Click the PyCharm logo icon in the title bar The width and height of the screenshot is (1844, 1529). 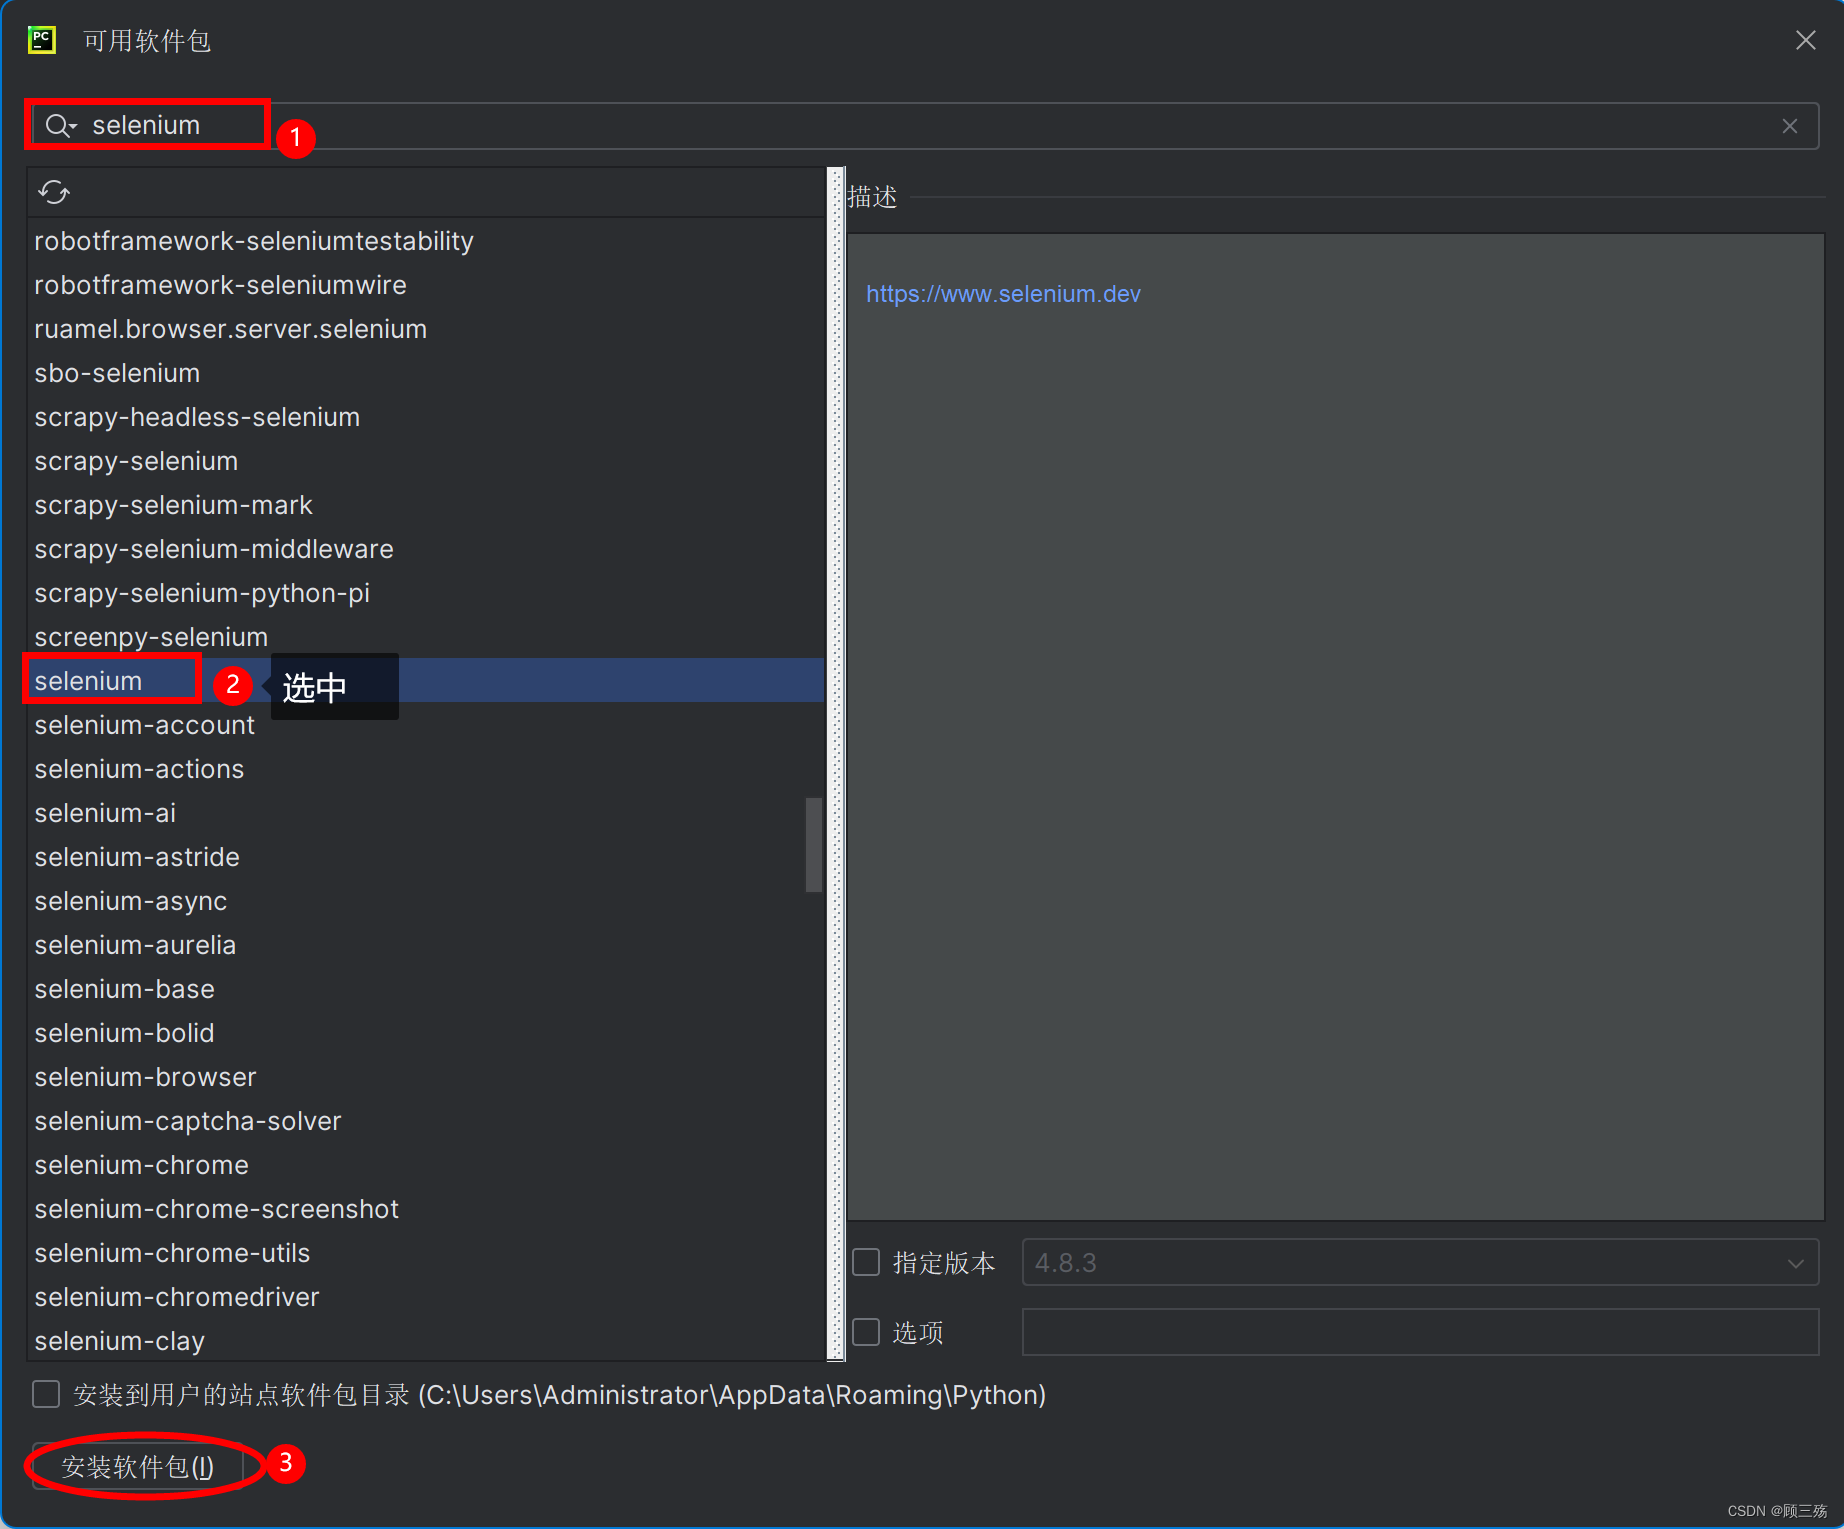[42, 40]
